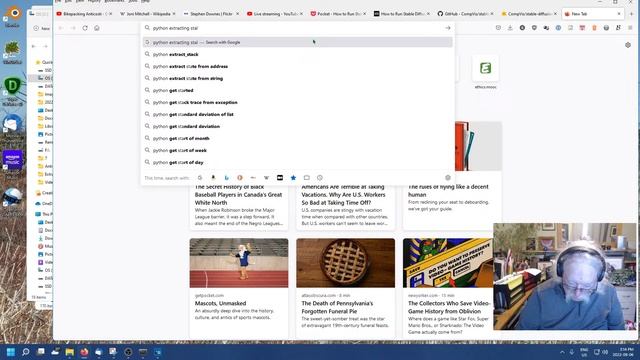This screenshot has height=360, width=640.
Task: Open 'Mascots, Unmasked' article link
Action: [220, 304]
